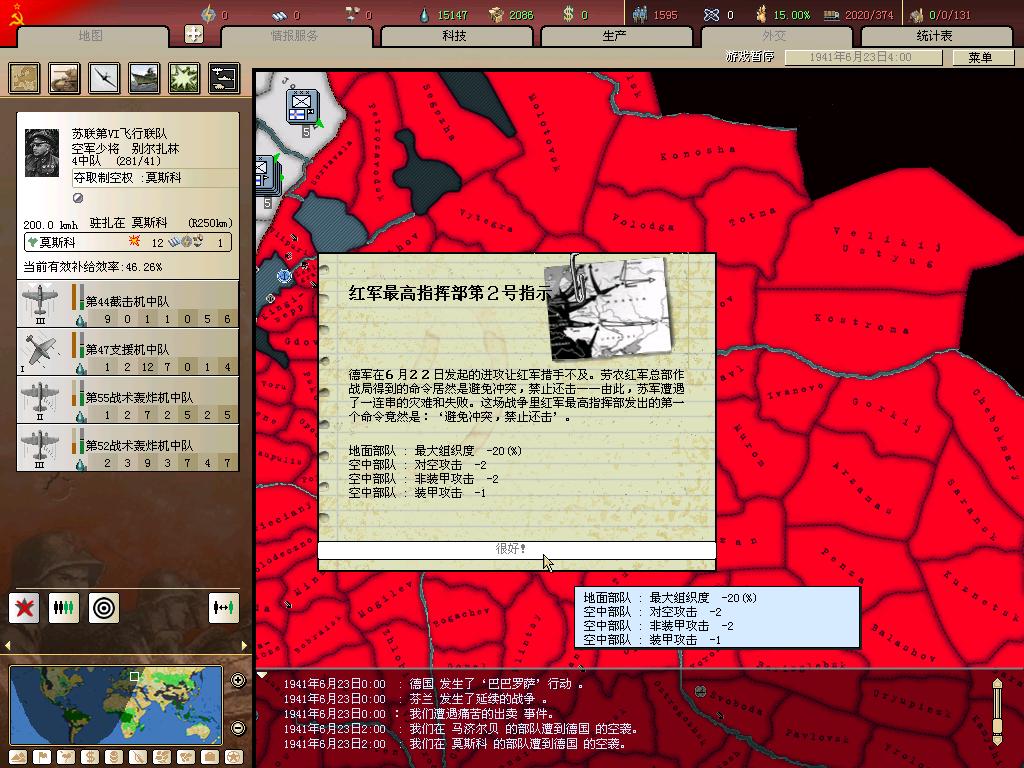Open the naval forces ship list
This screenshot has width=1024, height=768.
[144, 78]
